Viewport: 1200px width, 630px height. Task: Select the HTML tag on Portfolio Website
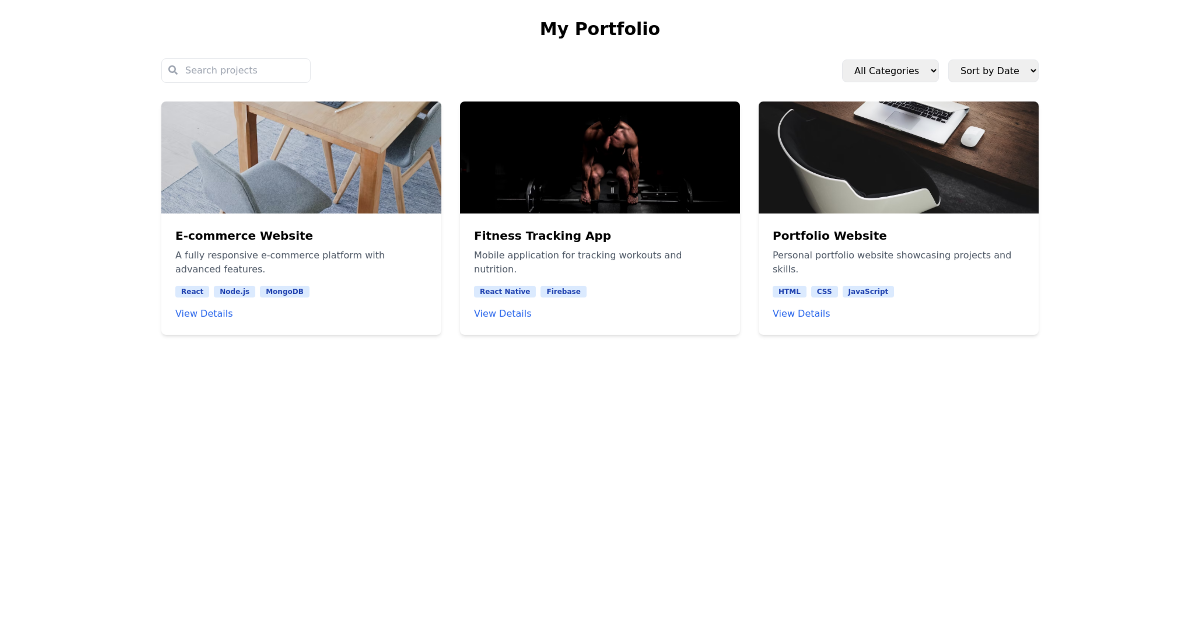[x=789, y=291]
